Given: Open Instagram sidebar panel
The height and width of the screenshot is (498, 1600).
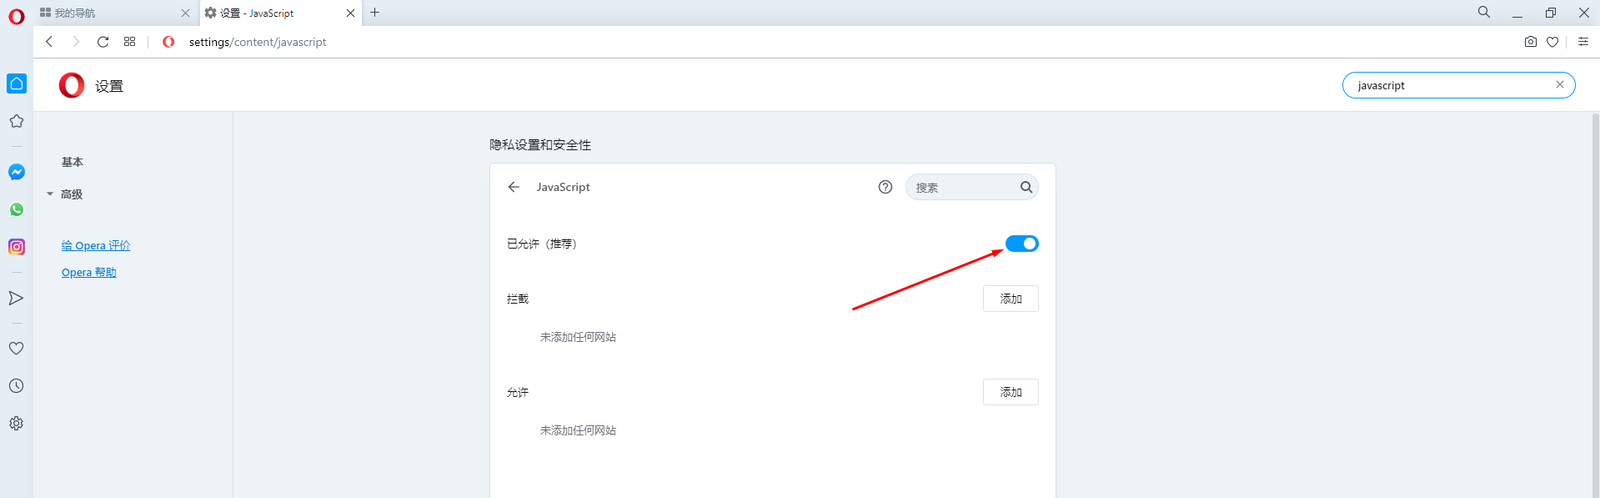Looking at the screenshot, I should (16, 247).
